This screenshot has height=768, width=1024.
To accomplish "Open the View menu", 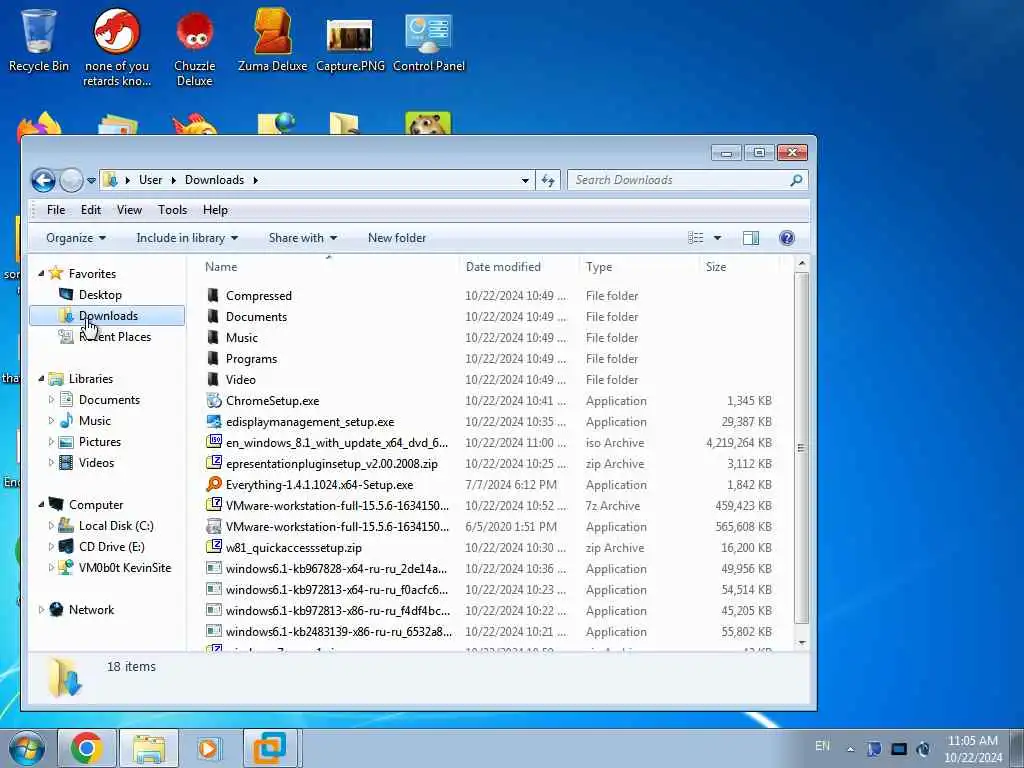I will 129,210.
